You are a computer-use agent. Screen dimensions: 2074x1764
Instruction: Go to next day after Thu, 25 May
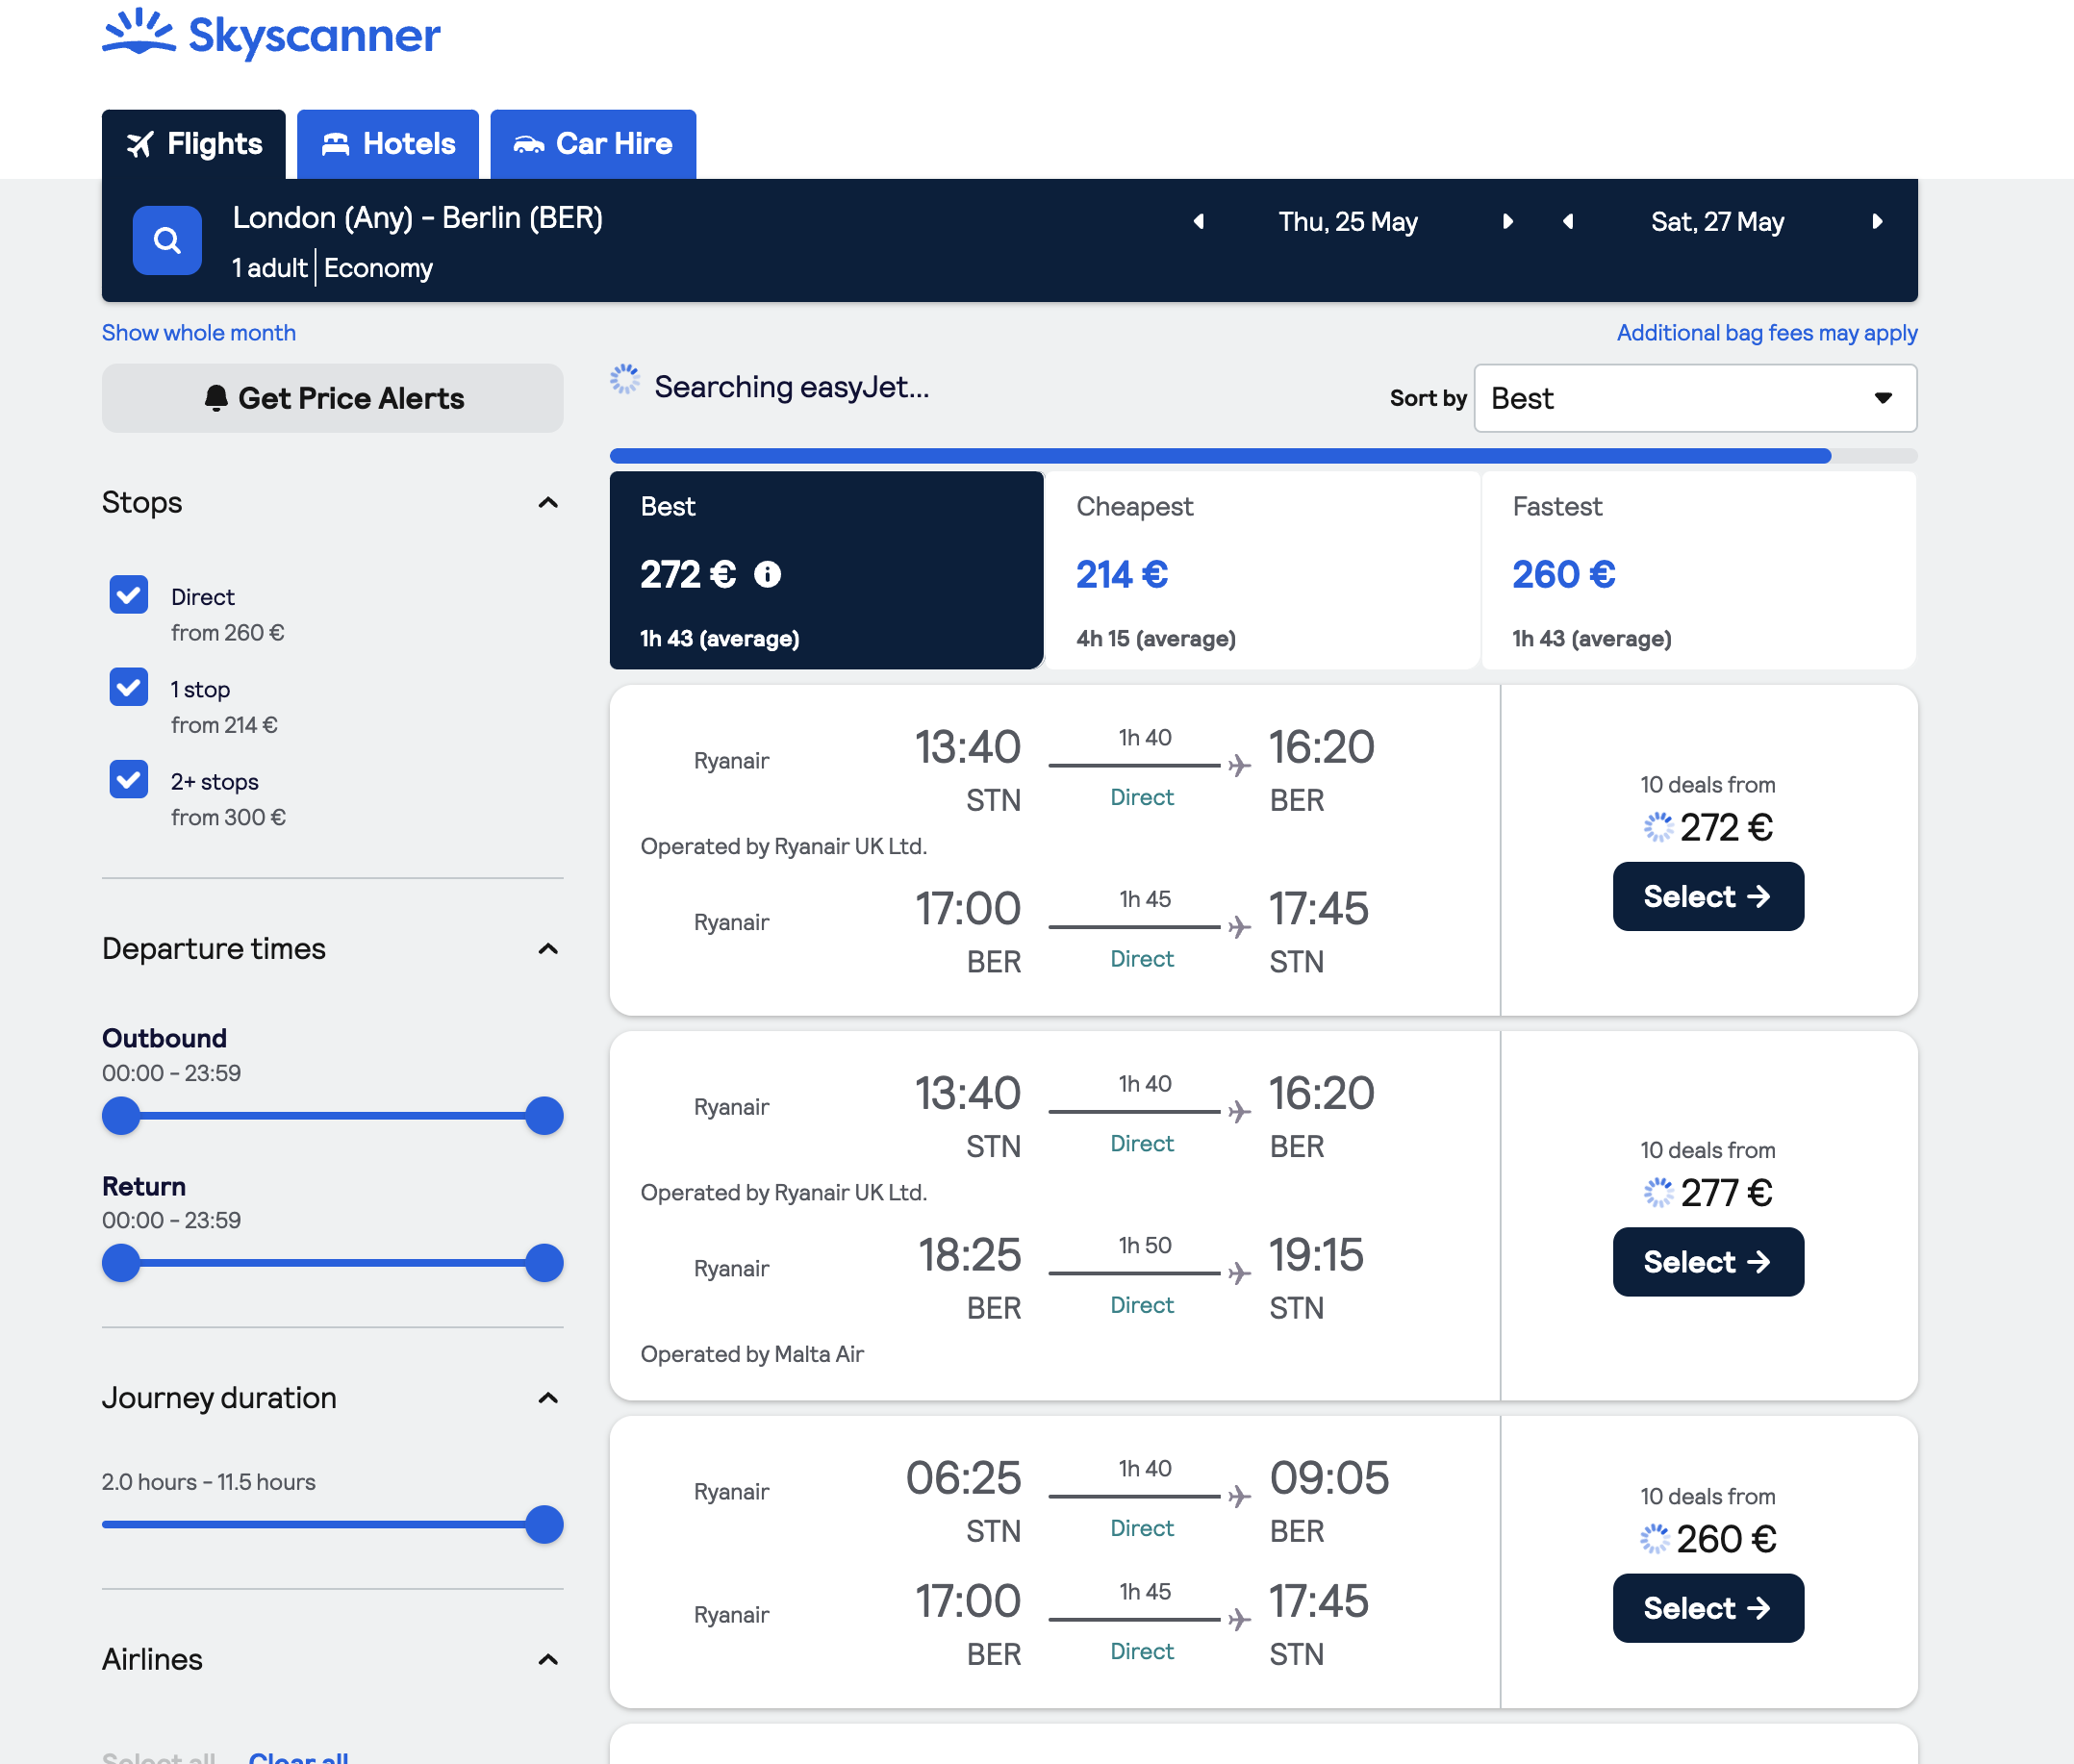pyautogui.click(x=1508, y=221)
